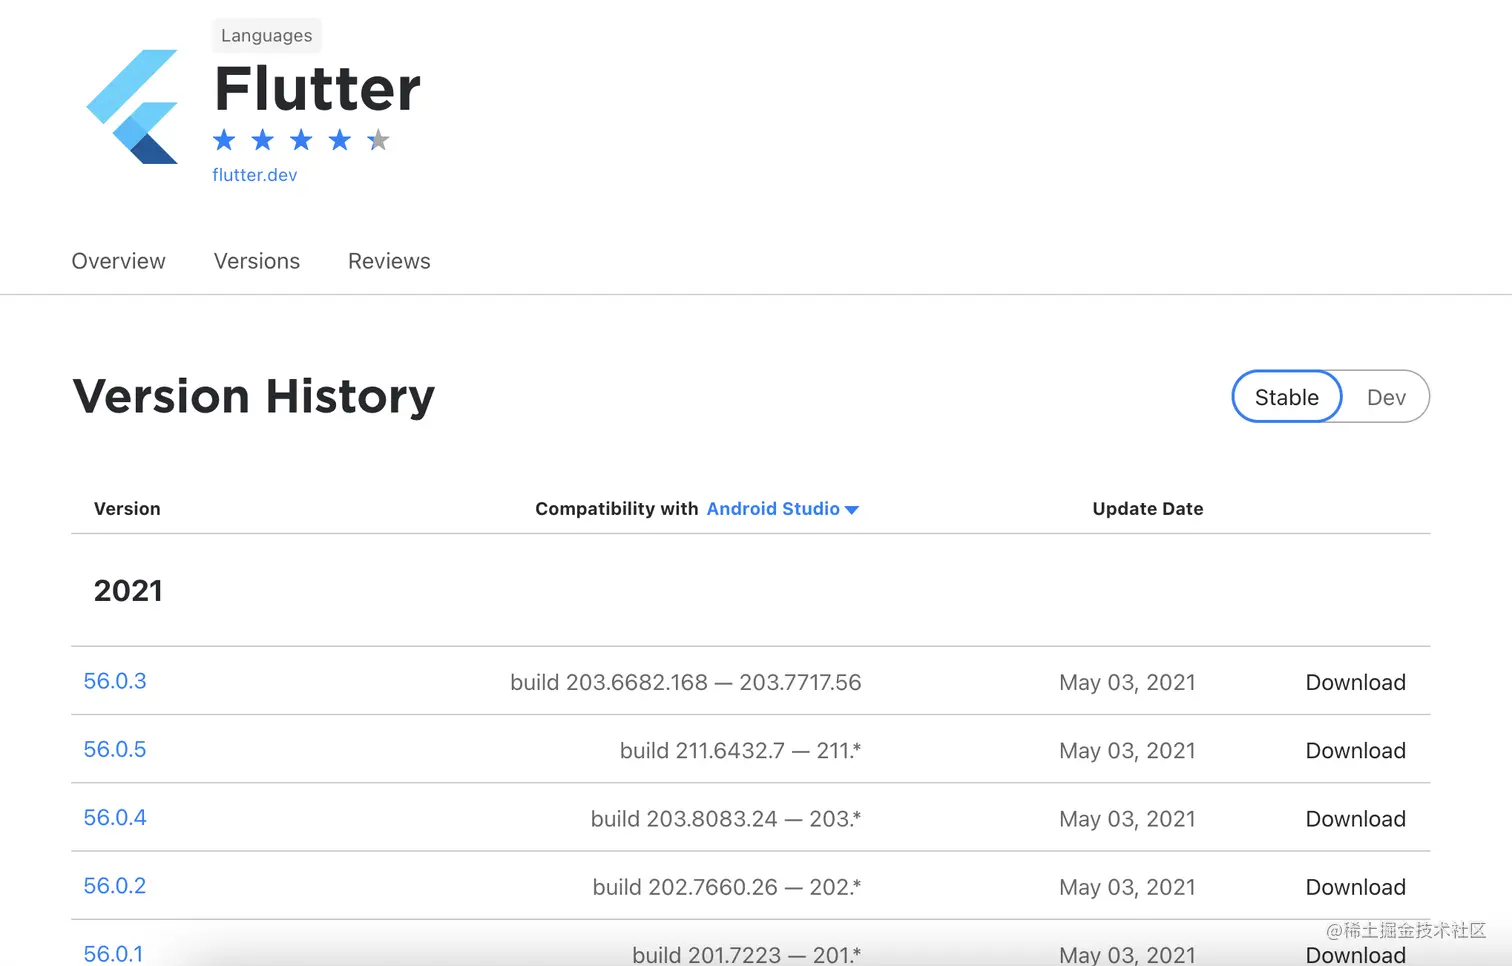Switch to the Versions tab
The height and width of the screenshot is (966, 1512).
[x=256, y=261]
